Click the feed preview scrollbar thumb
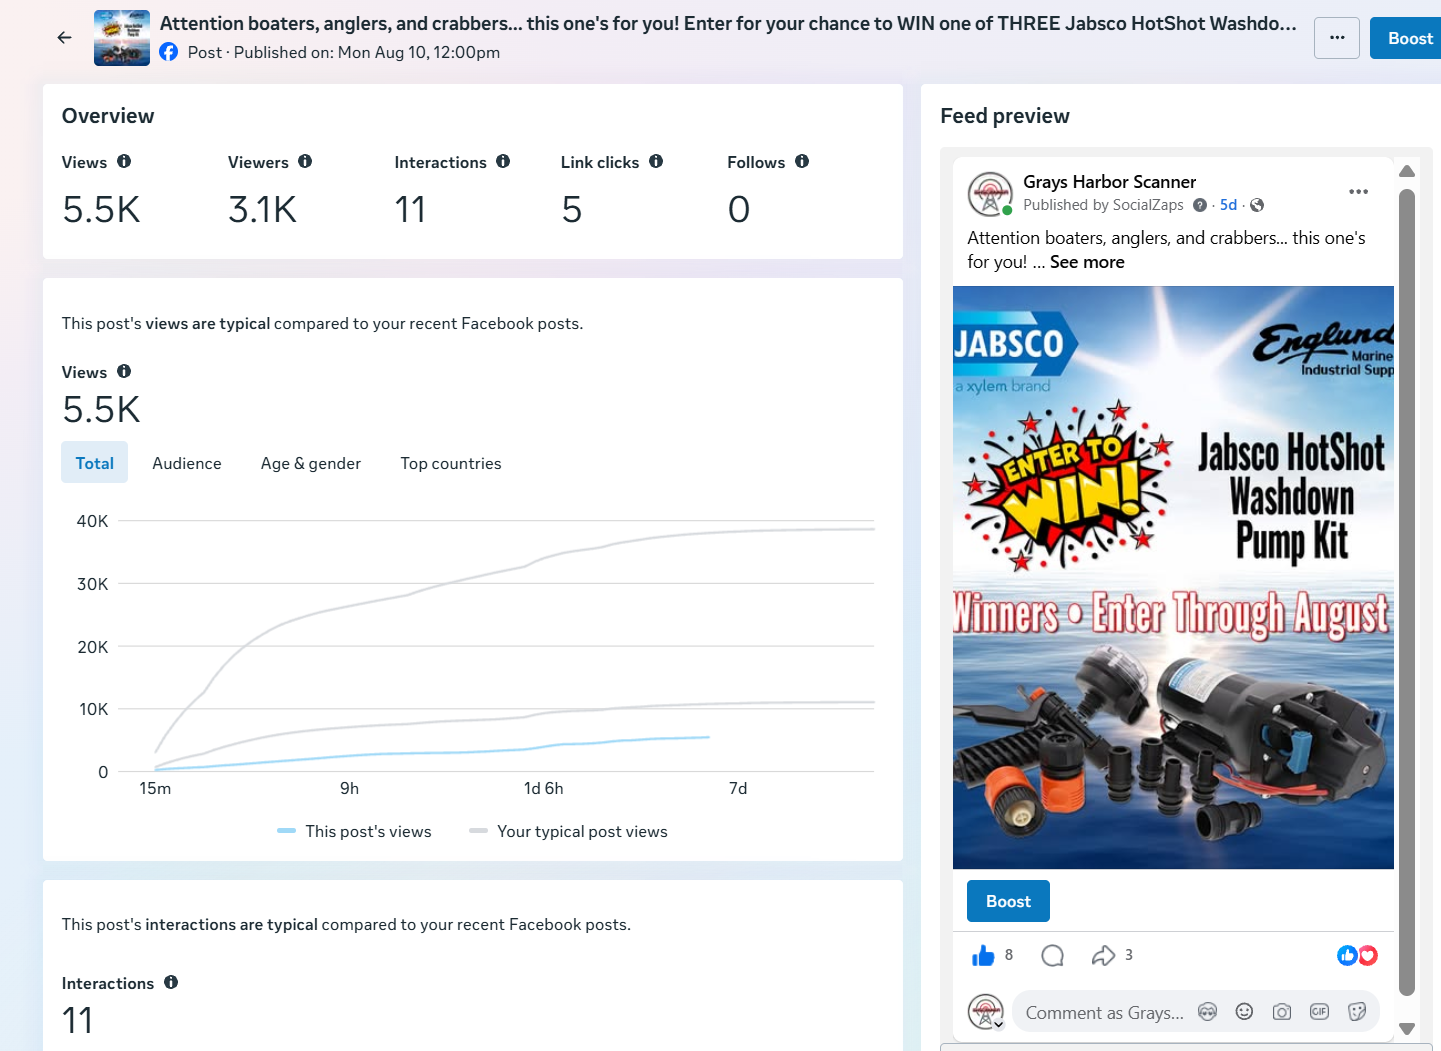This screenshot has width=1441, height=1051. tap(1407, 592)
